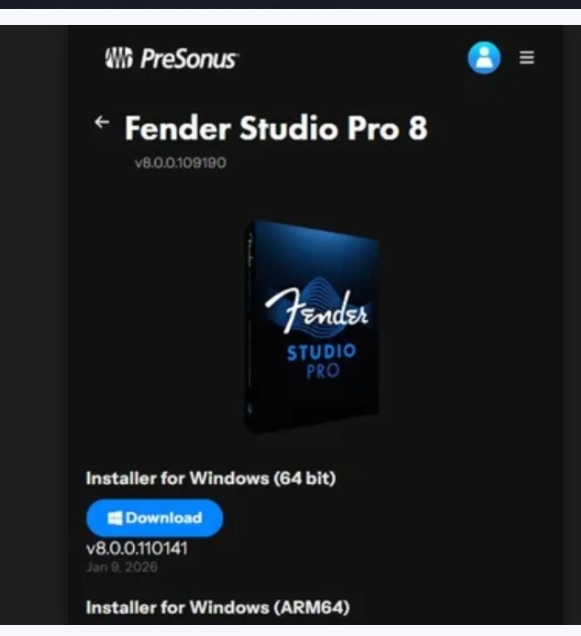Viewport: 581px width, 636px height.
Task: Download the Windows 64 bit installer
Action: [155, 518]
